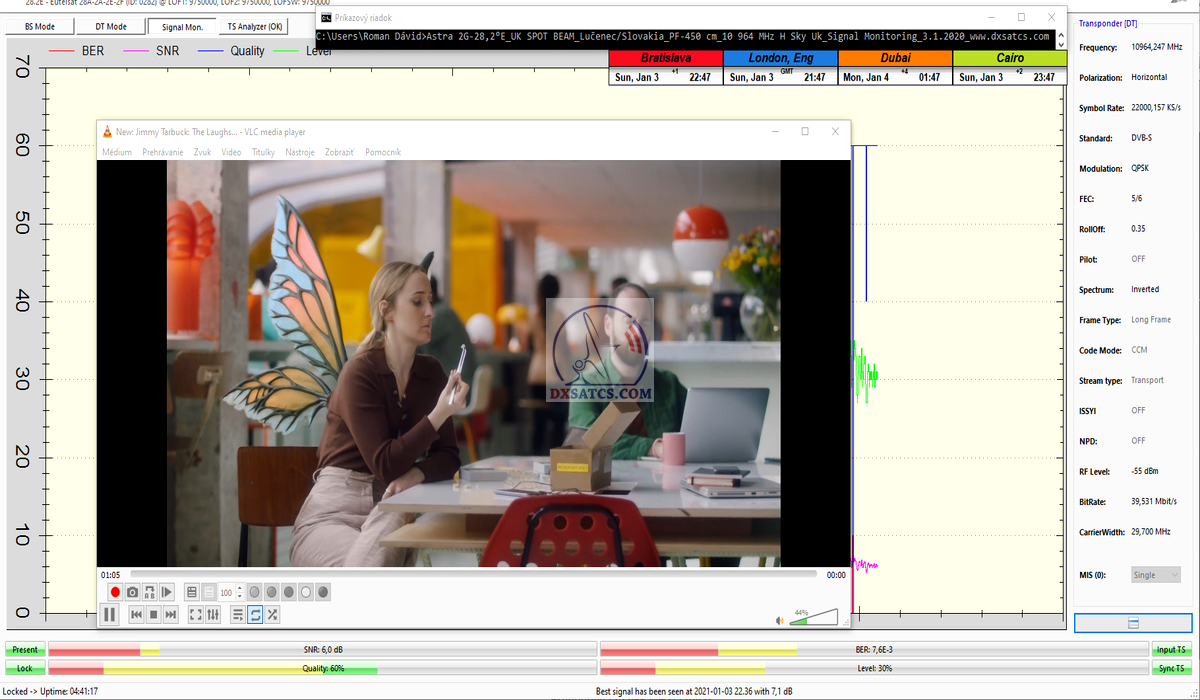Skip to next media item
This screenshot has height=700, width=1200.
[x=171, y=615]
